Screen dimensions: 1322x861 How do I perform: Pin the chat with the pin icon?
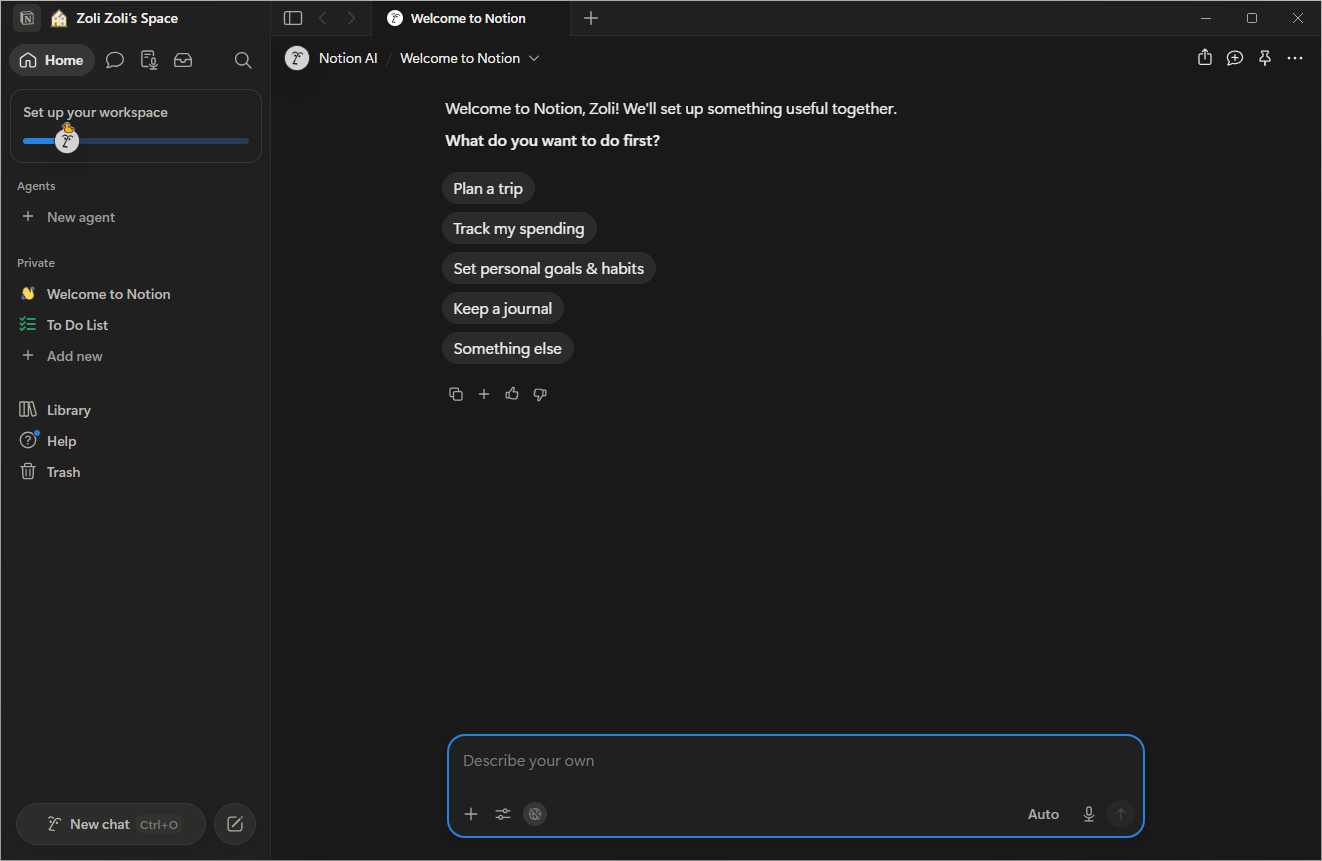(x=1265, y=58)
